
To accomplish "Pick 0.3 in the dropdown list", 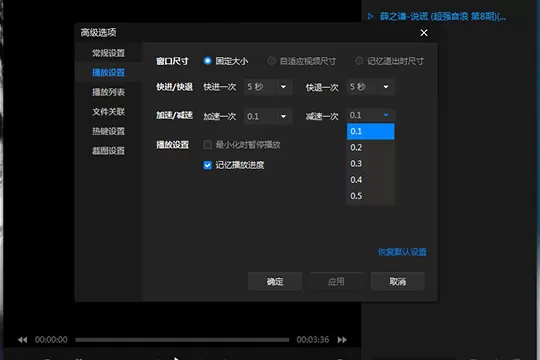I will (x=371, y=164).
